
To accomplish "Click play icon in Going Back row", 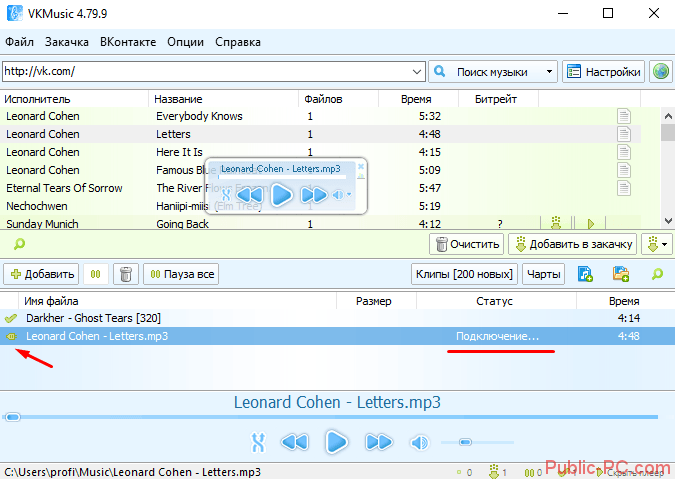I will pos(591,223).
